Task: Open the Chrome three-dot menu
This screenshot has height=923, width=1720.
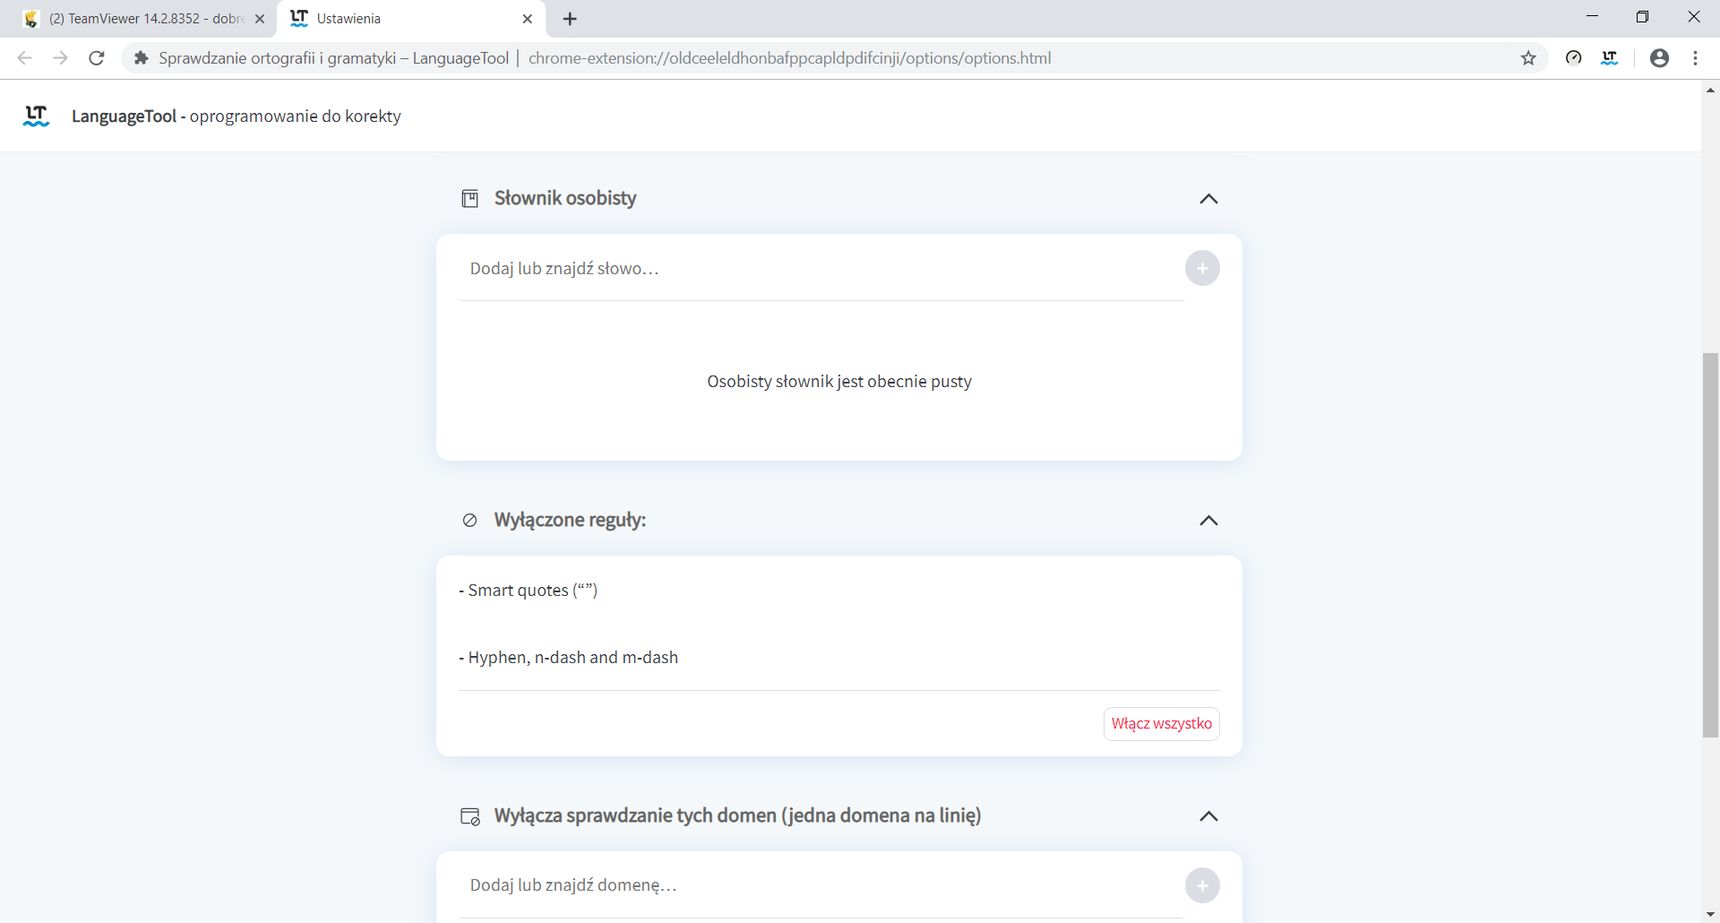Action: 1695,58
